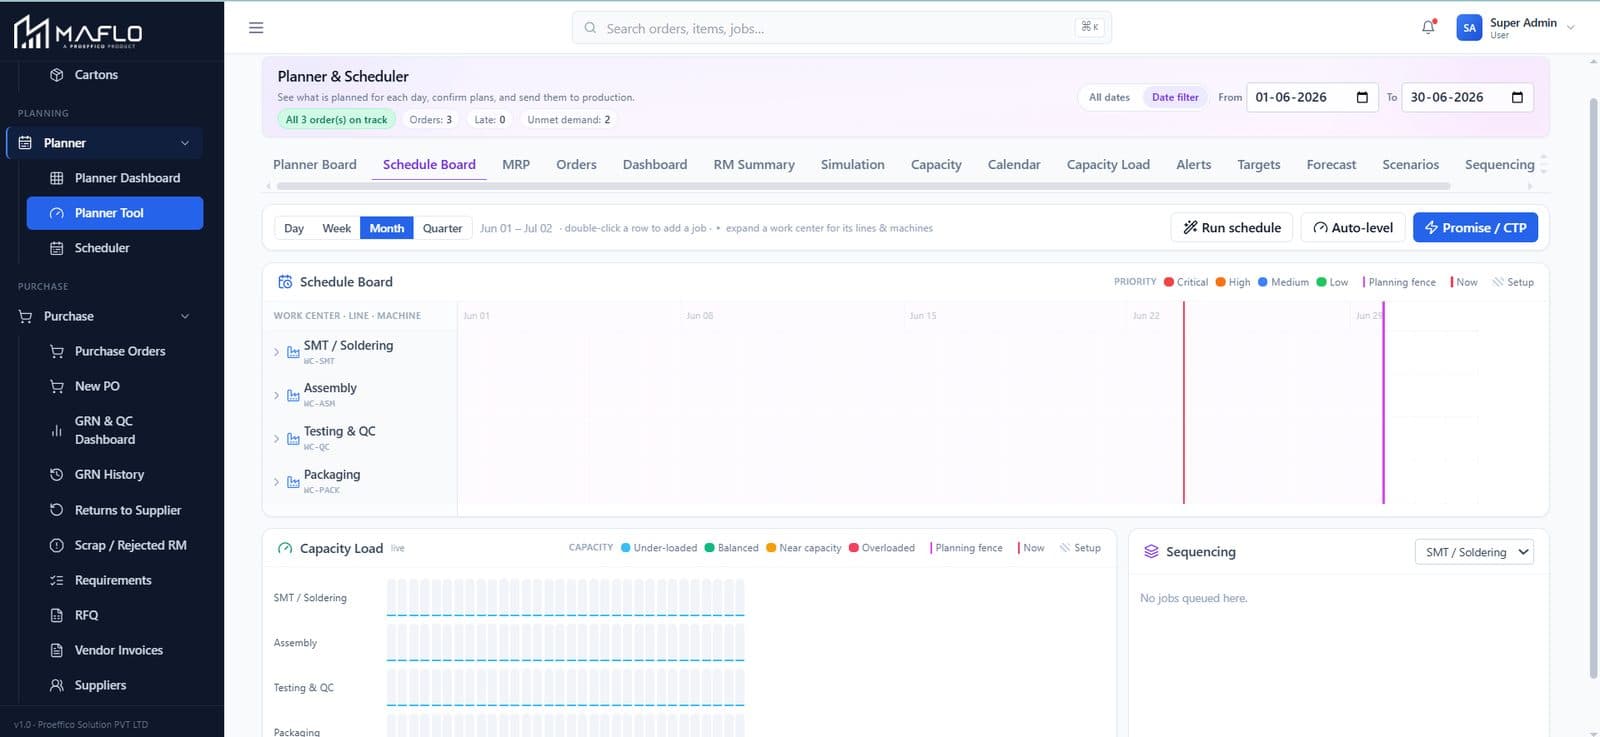Click the Scheduler calendar icon
The height and width of the screenshot is (737, 1600).
coord(57,248)
